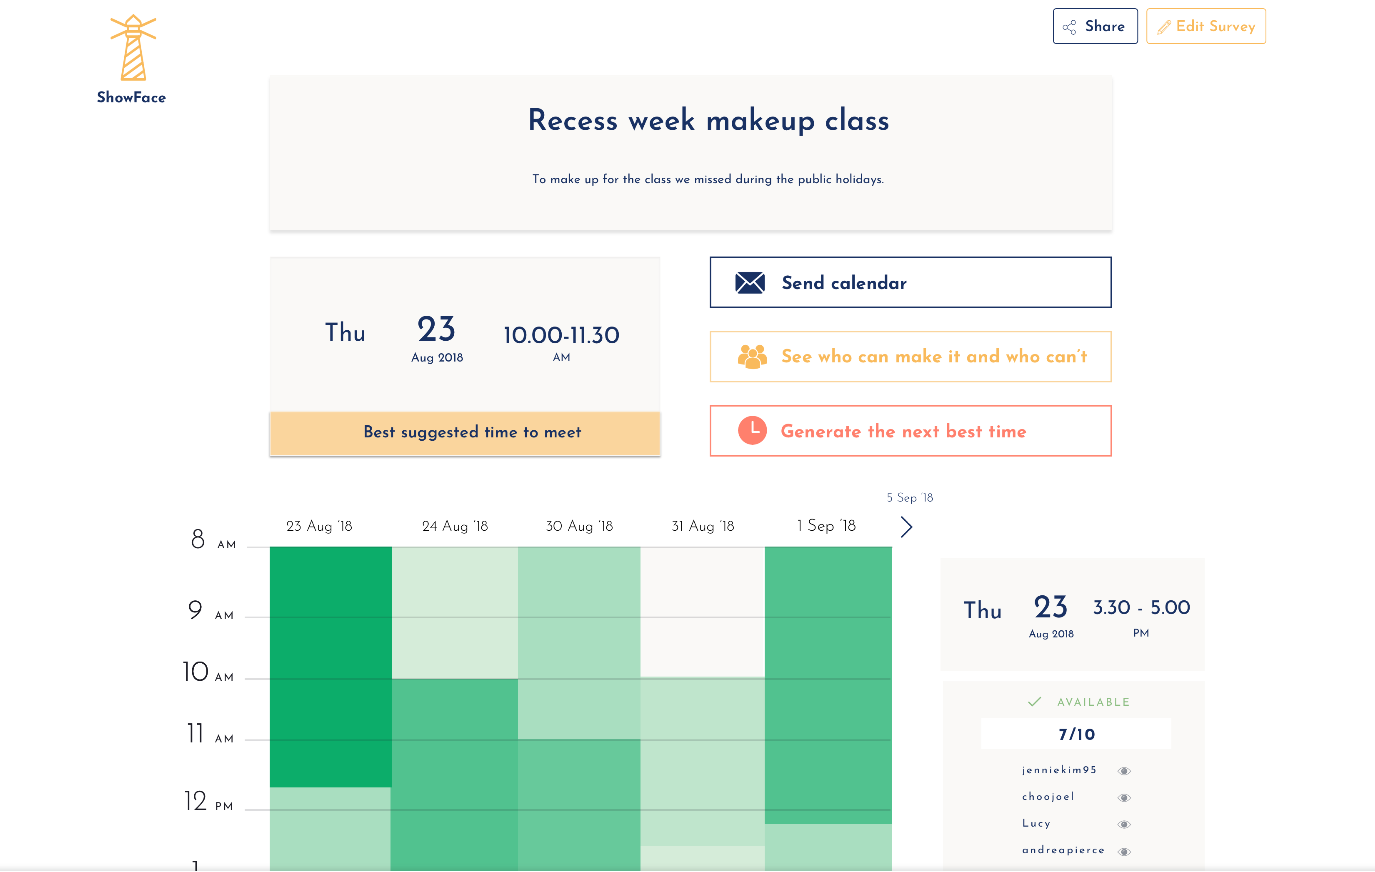The height and width of the screenshot is (872, 1375).
Task: Click the envelope icon for Send calendar
Action: click(750, 283)
